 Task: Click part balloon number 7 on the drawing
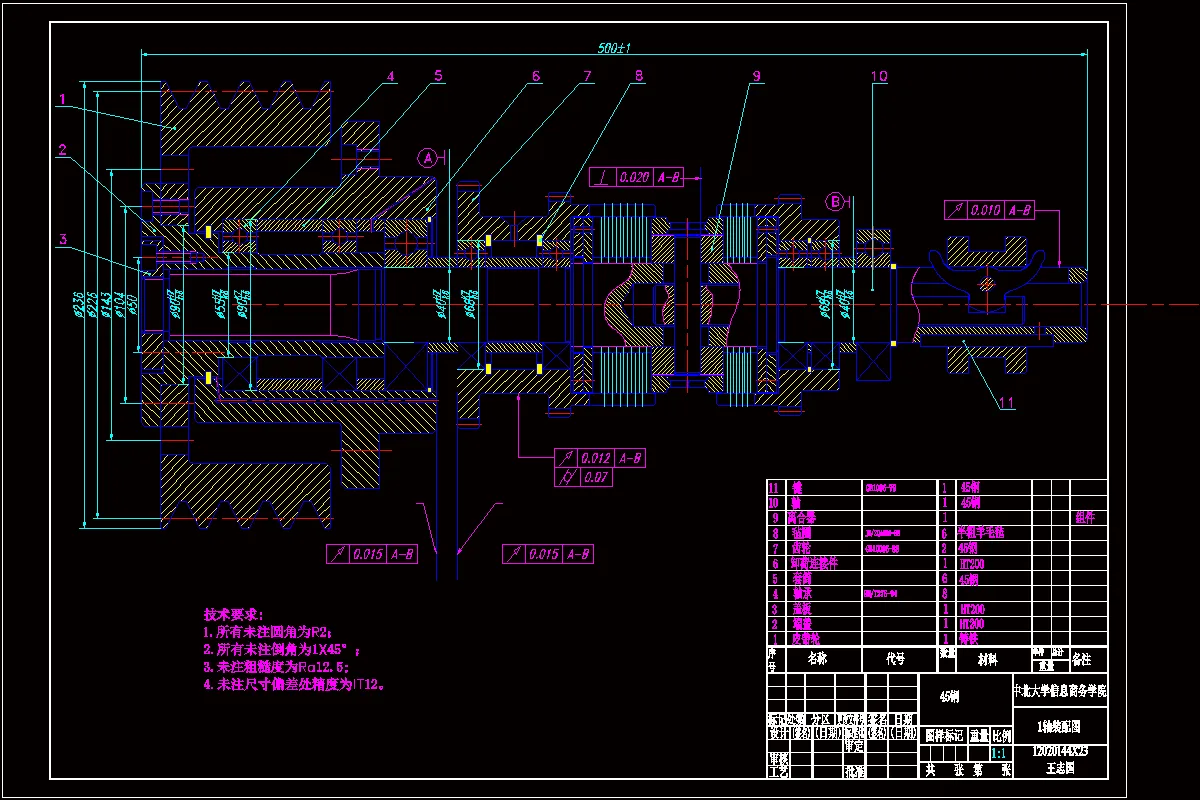tap(587, 75)
